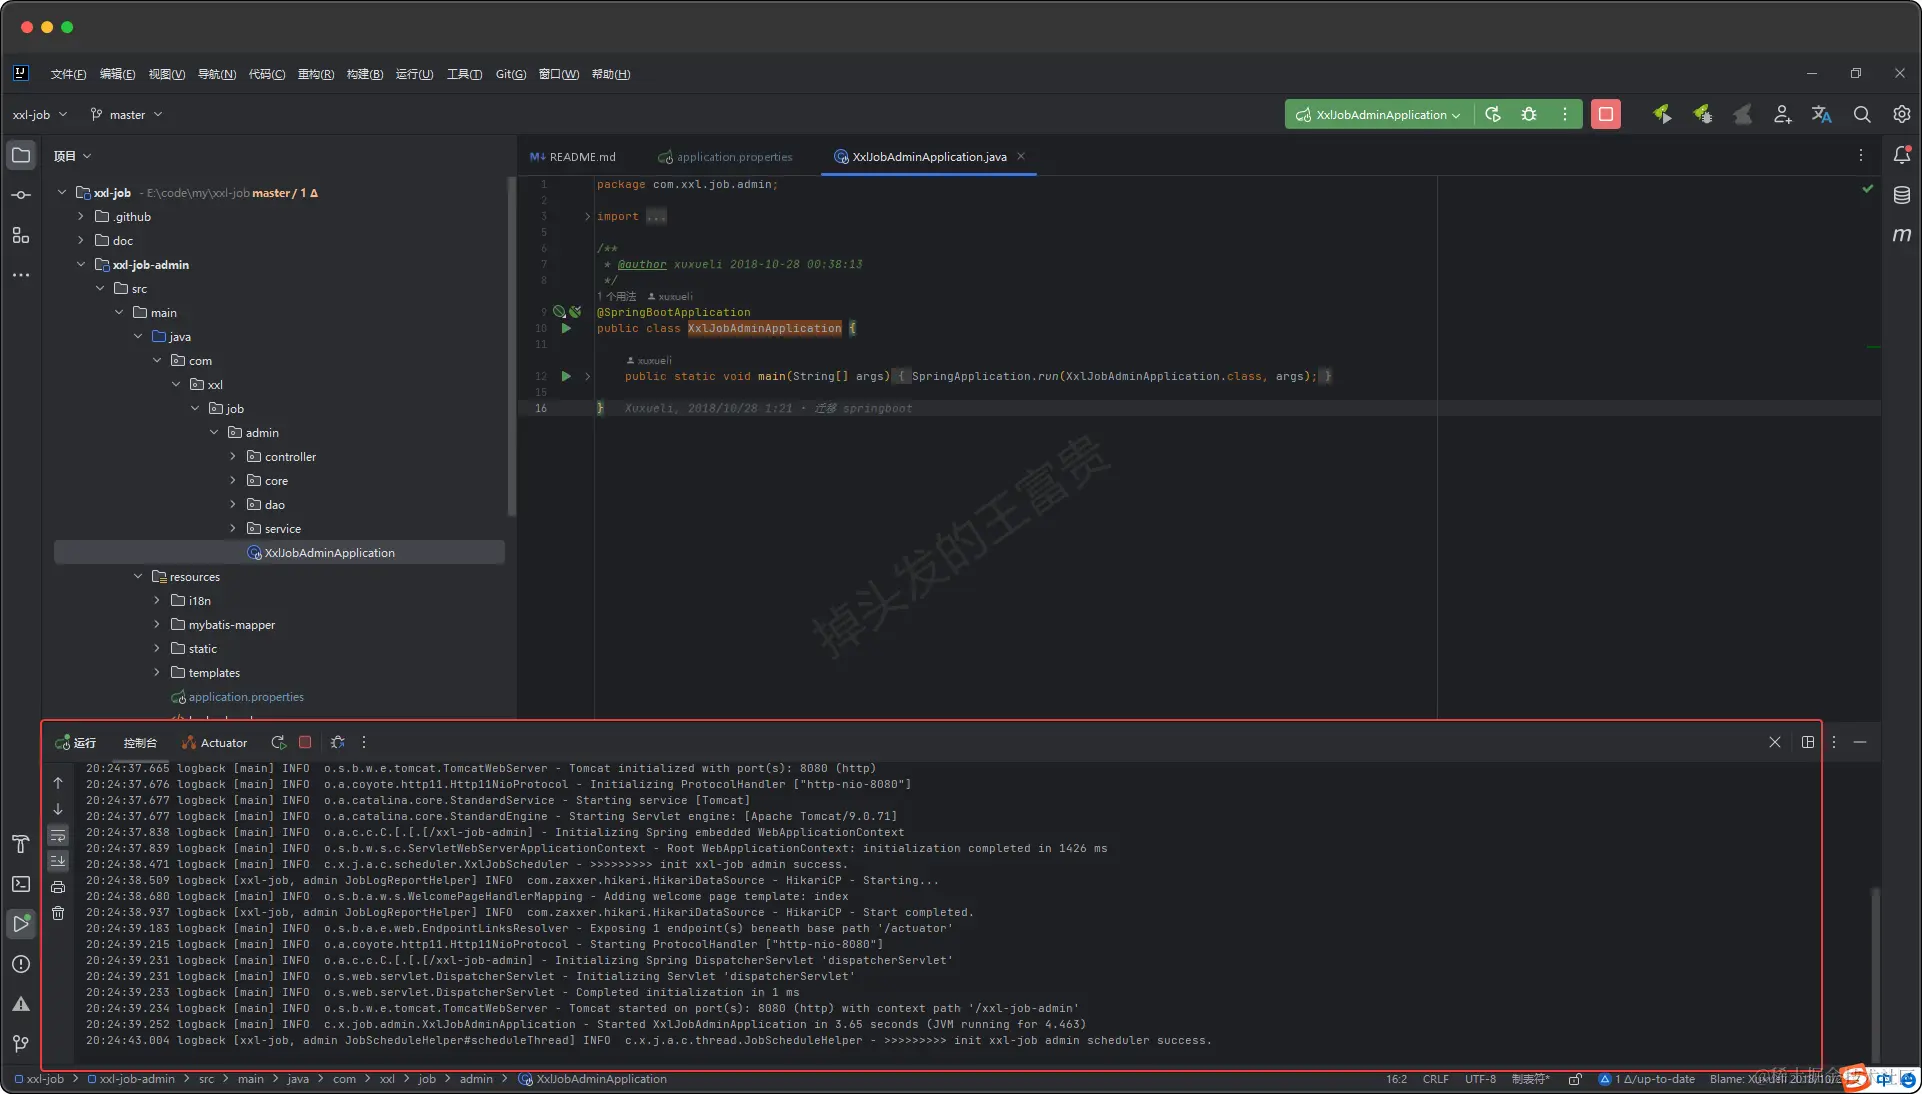Toggle soft-wrap in run console
The width and height of the screenshot is (1922, 1094).
click(58, 835)
